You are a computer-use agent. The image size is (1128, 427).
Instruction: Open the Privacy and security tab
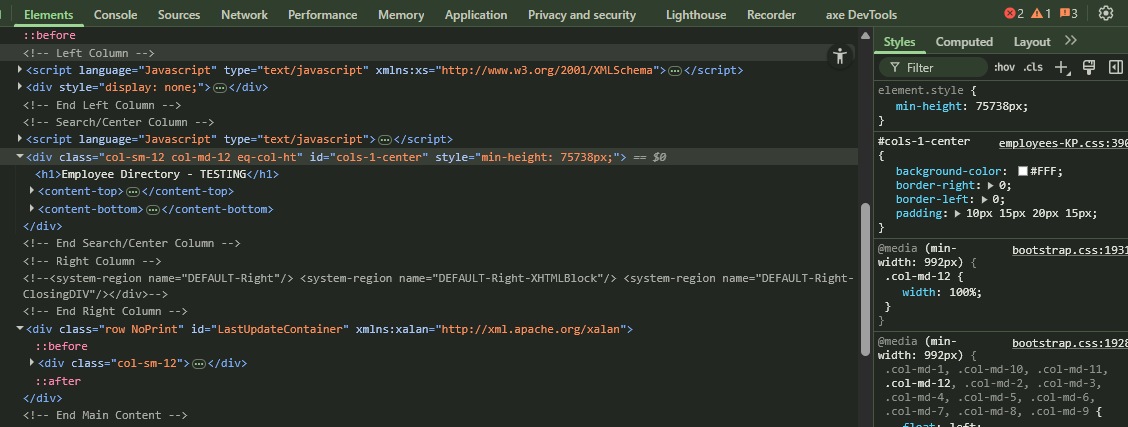click(x=582, y=14)
